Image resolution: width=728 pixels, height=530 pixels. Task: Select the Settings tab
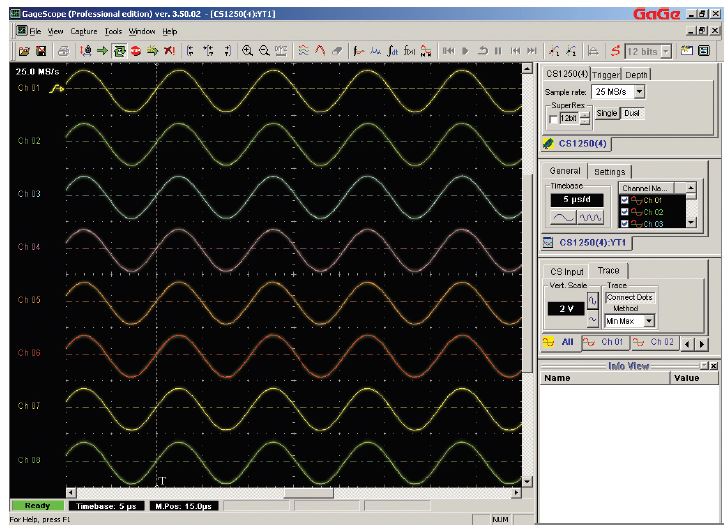click(610, 172)
